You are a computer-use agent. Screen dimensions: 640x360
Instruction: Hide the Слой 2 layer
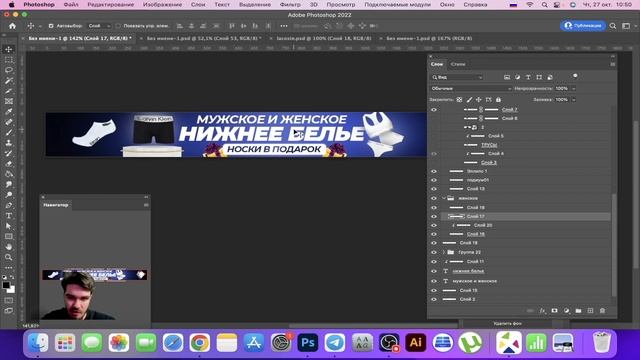pyautogui.click(x=433, y=299)
